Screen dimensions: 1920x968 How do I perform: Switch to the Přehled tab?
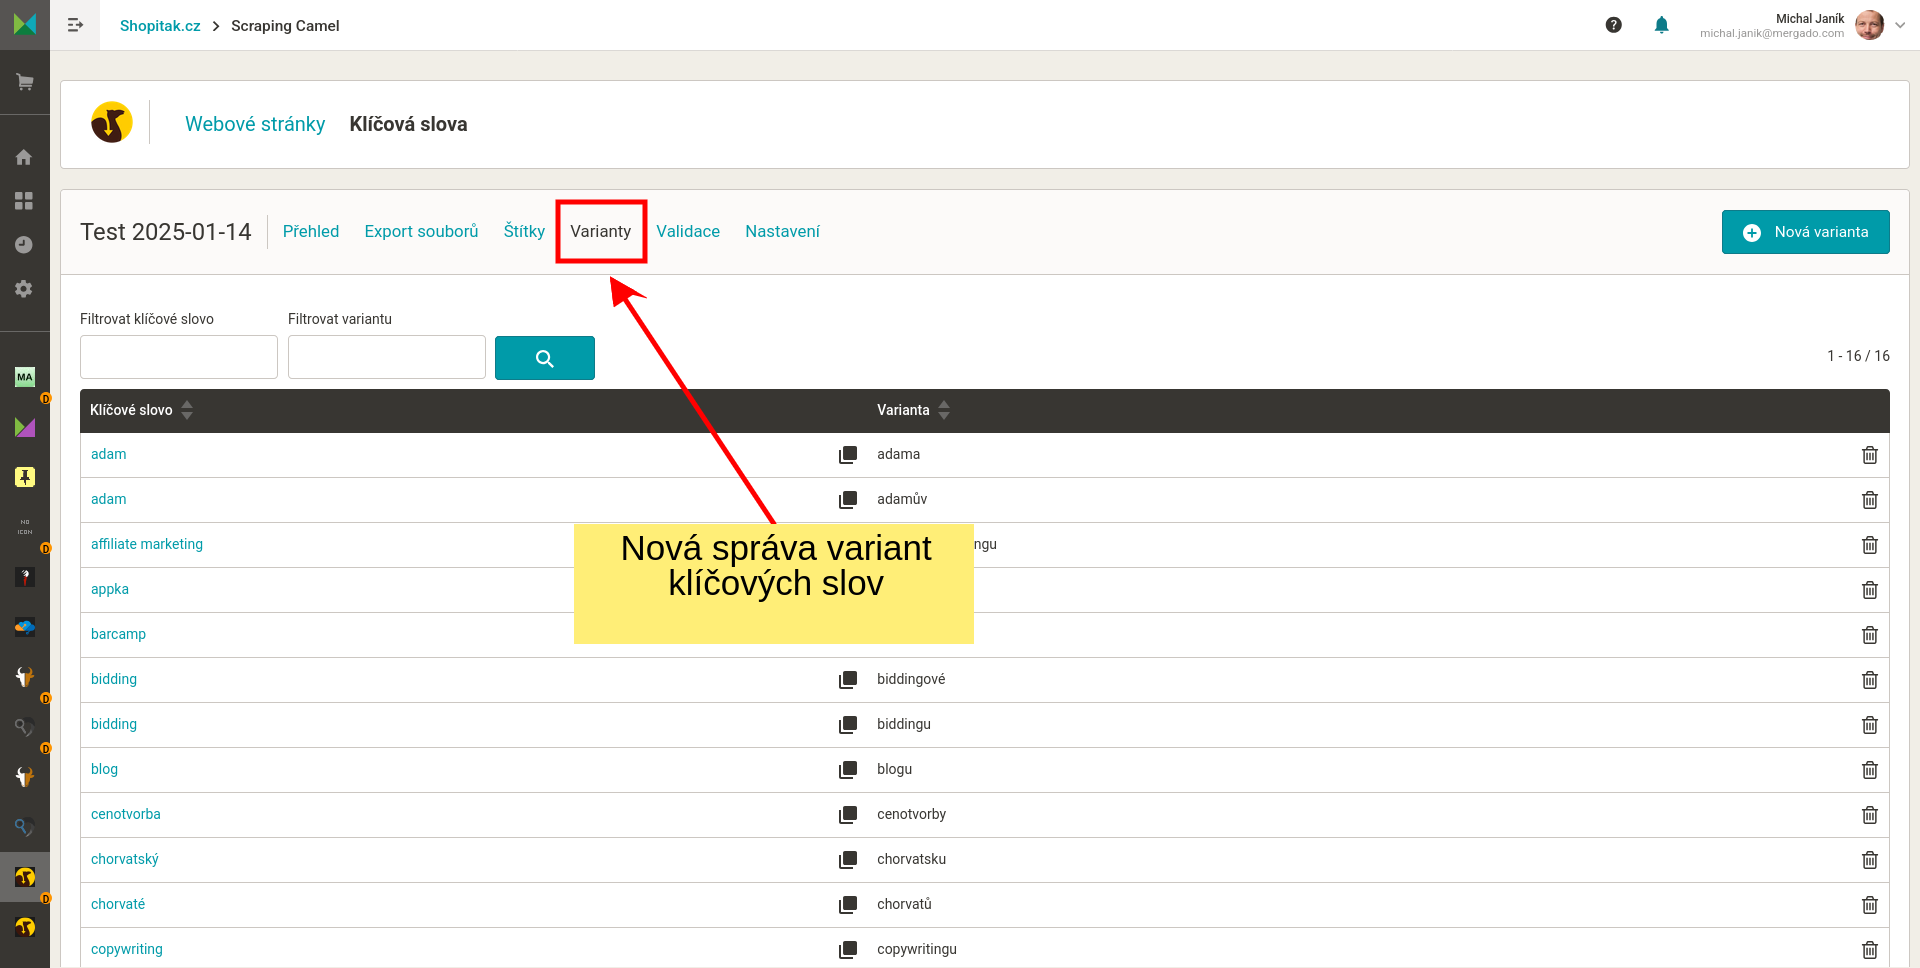coord(310,232)
